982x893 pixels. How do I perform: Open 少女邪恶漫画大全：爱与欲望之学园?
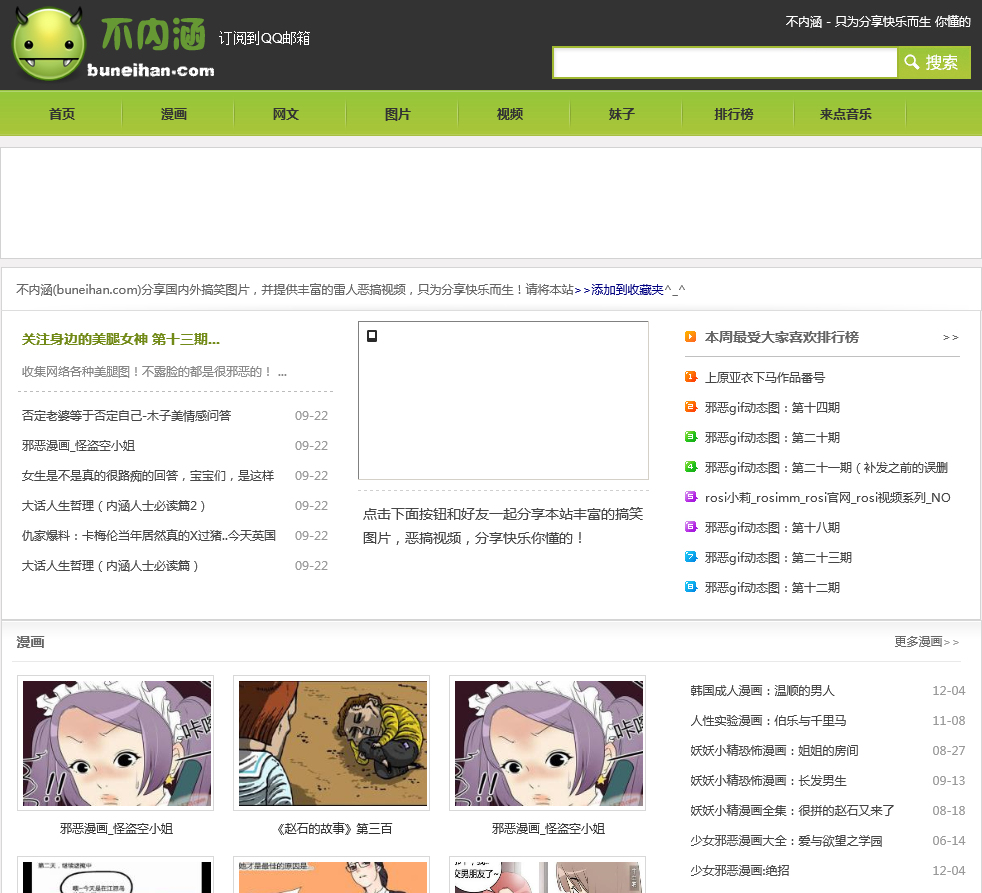tap(786, 841)
